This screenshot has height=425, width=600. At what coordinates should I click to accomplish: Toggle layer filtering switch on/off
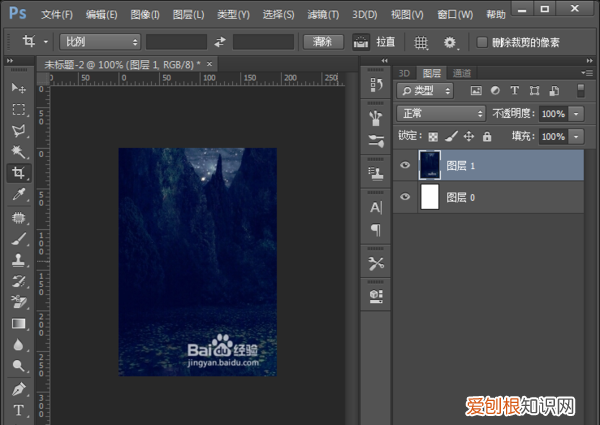pyautogui.click(x=580, y=91)
